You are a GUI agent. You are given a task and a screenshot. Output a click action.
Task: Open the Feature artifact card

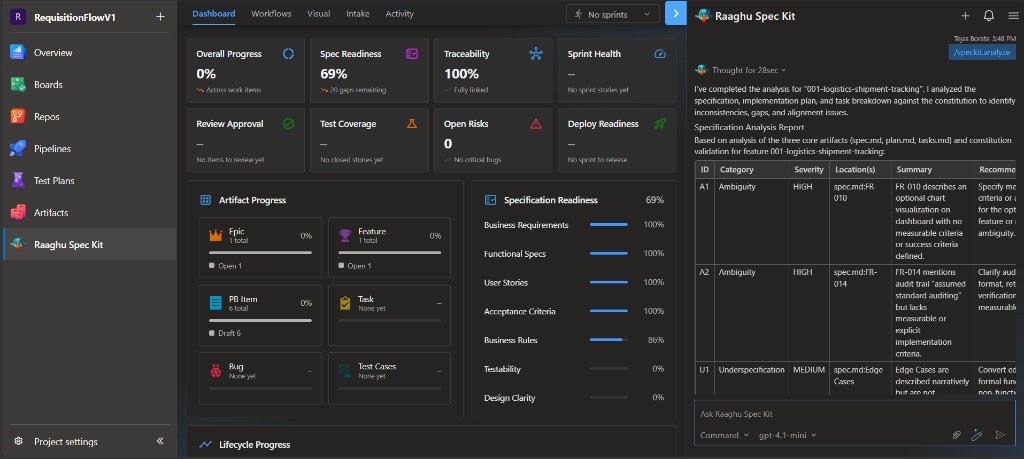coord(389,247)
